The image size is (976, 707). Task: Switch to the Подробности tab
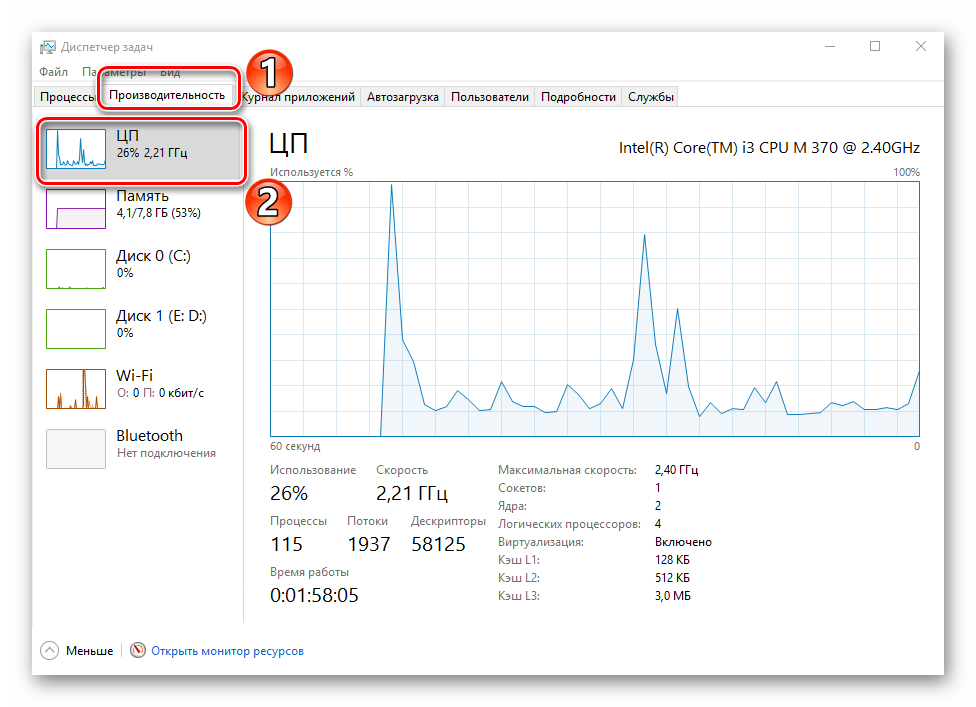(x=578, y=97)
